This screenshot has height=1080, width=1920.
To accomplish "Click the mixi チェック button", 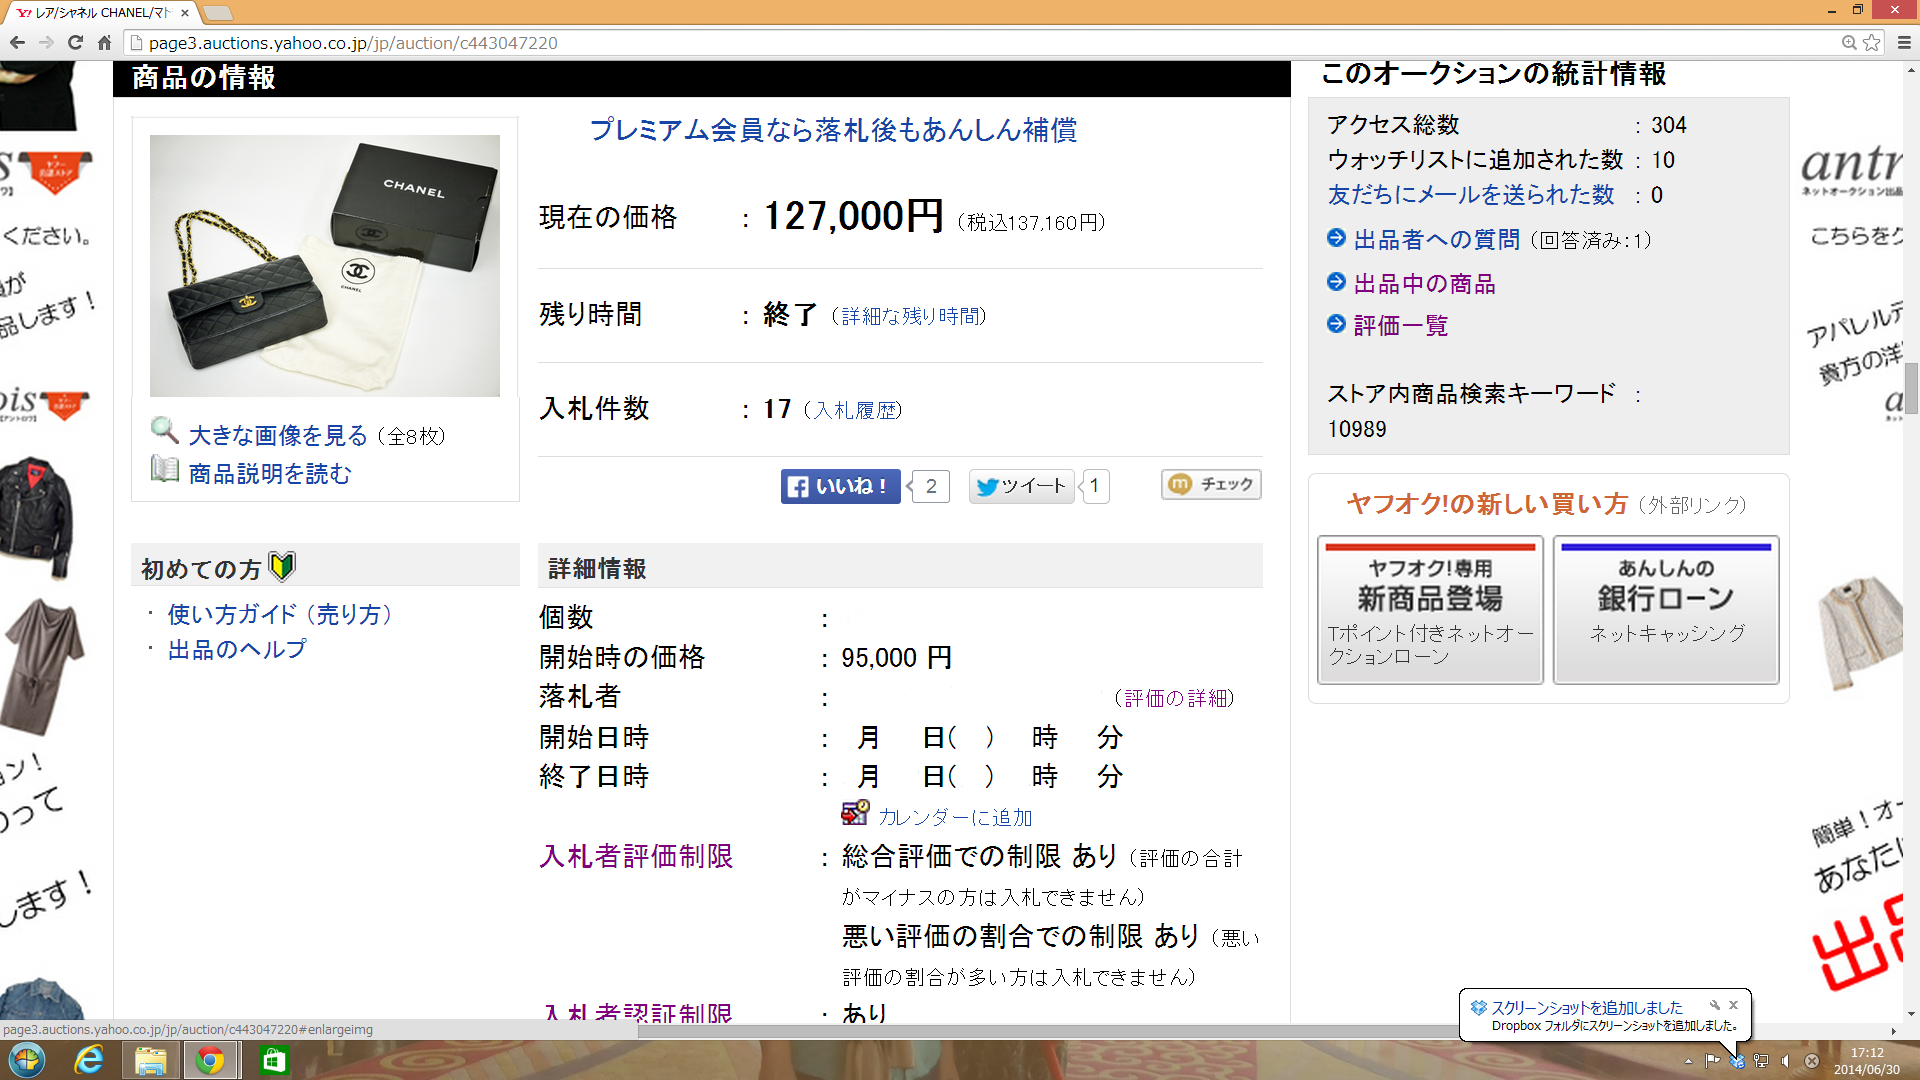I will [1211, 484].
